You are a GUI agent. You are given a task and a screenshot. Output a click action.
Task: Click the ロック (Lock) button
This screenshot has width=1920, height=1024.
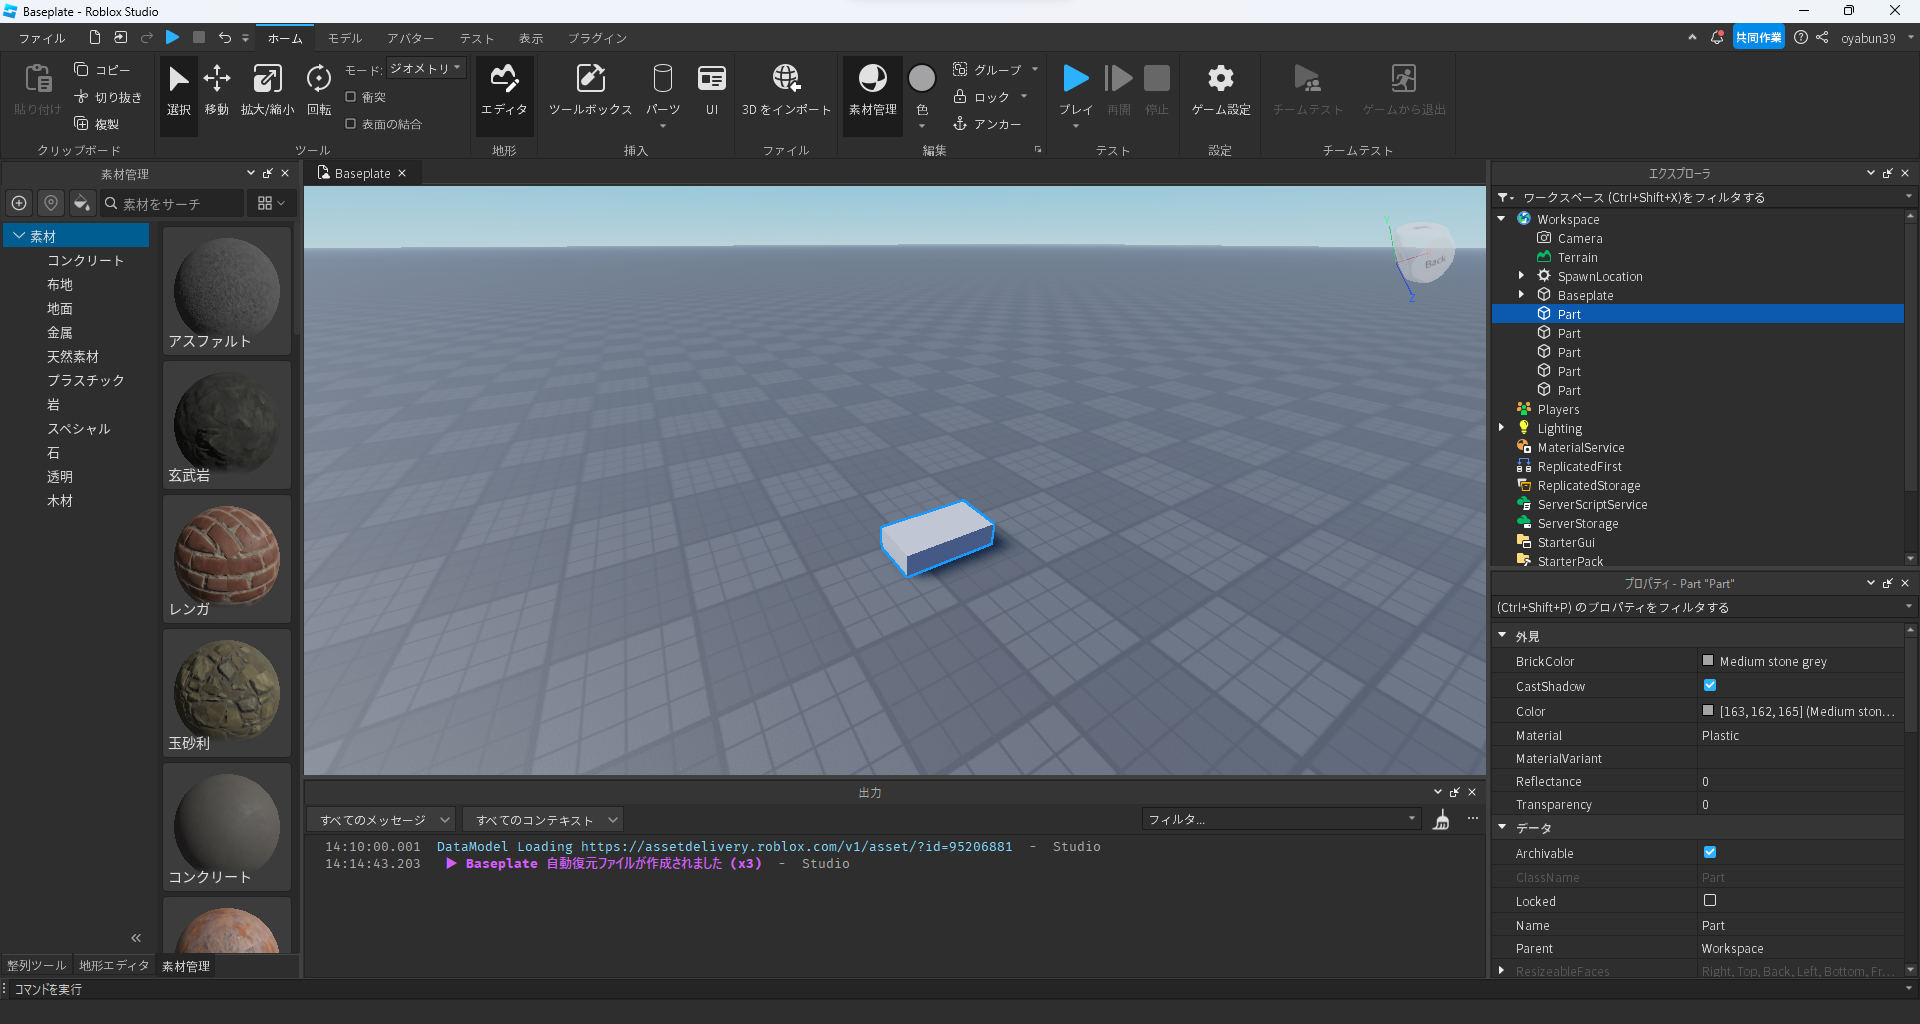point(982,97)
